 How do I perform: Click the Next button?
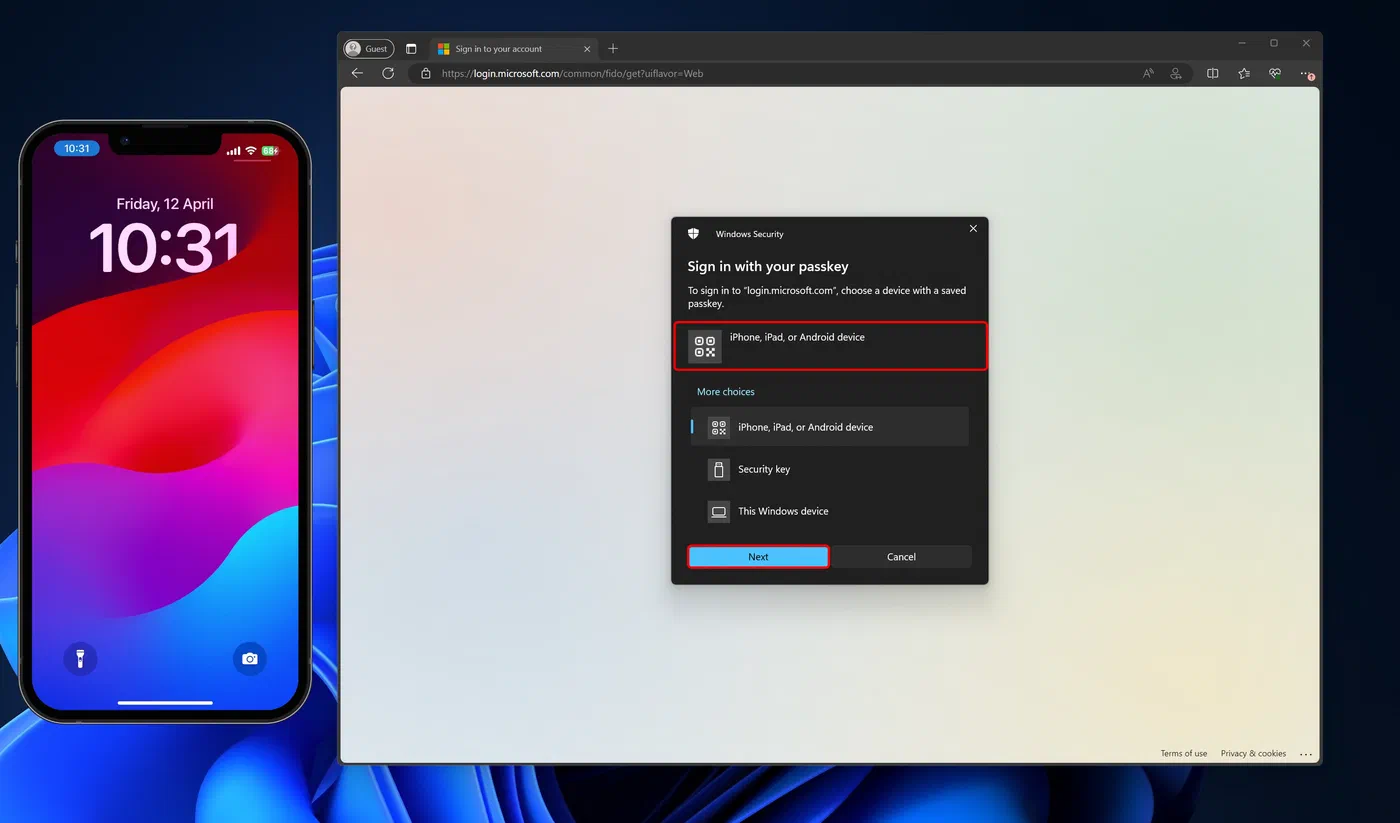tap(758, 557)
